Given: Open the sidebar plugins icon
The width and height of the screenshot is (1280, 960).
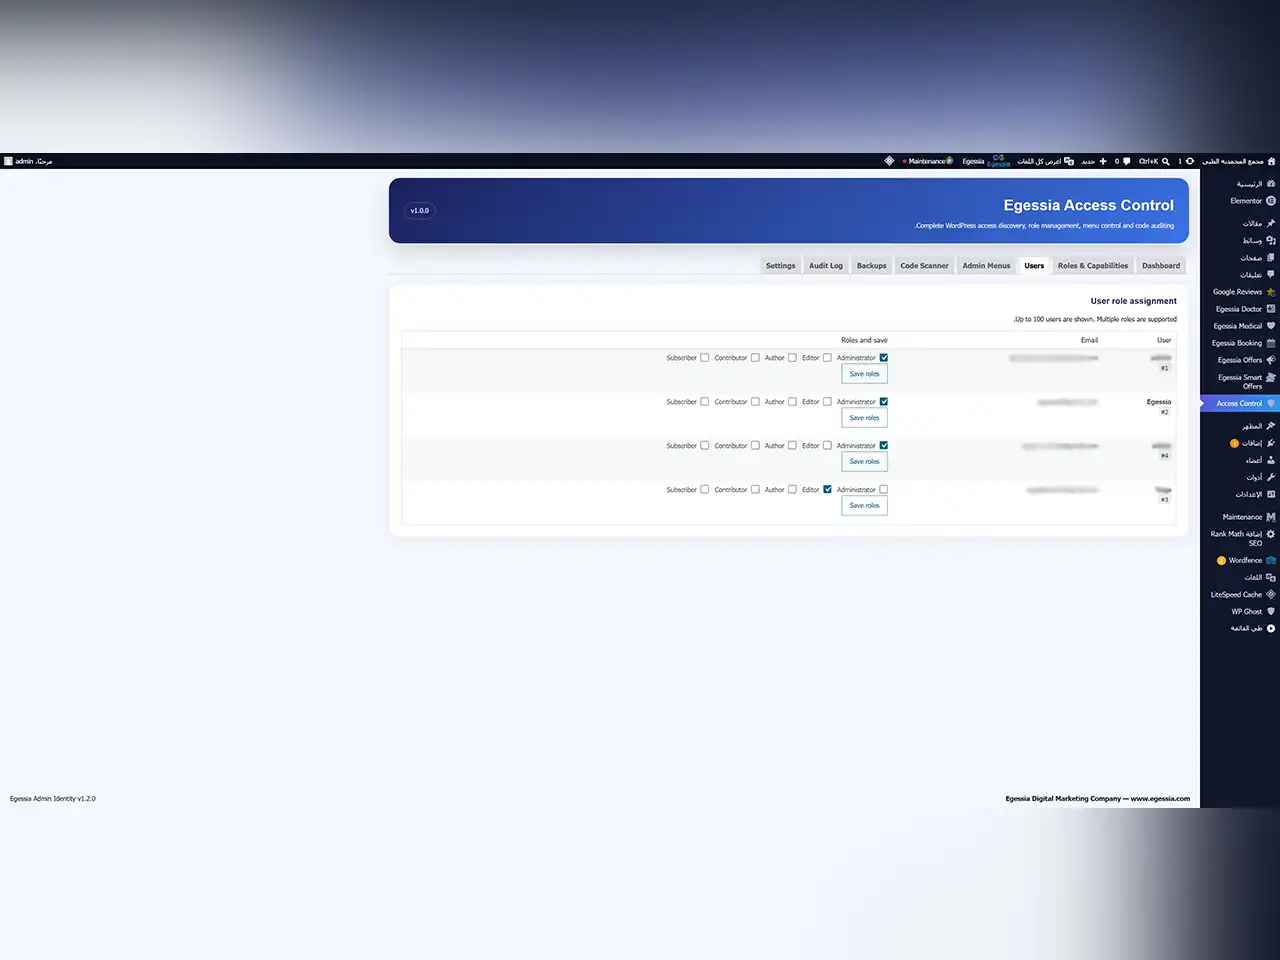Looking at the screenshot, I should [1271, 443].
